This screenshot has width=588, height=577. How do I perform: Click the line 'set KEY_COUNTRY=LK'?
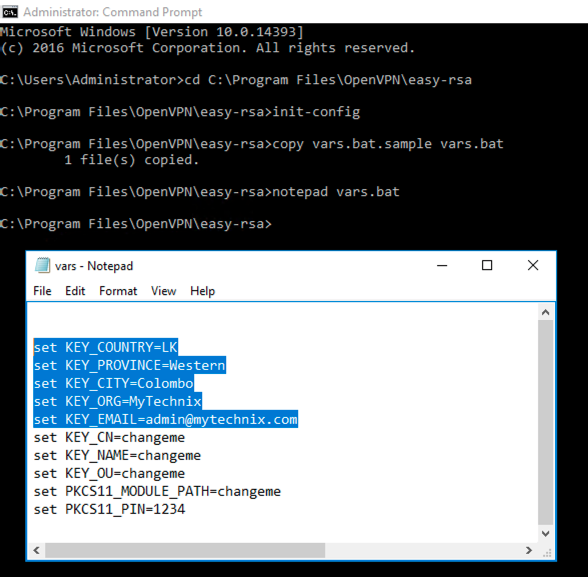coord(105,347)
